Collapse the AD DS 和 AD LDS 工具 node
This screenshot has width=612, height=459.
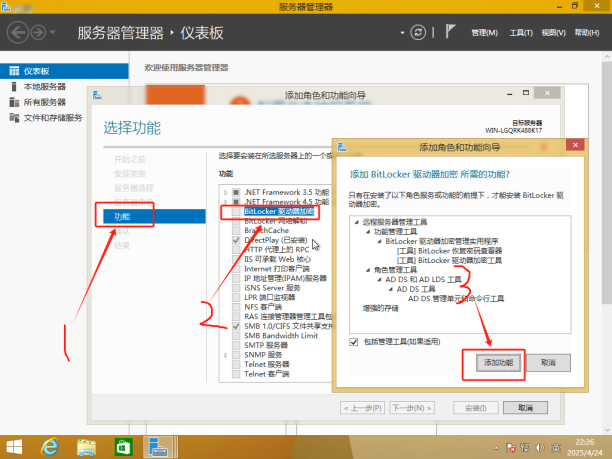tap(379, 279)
